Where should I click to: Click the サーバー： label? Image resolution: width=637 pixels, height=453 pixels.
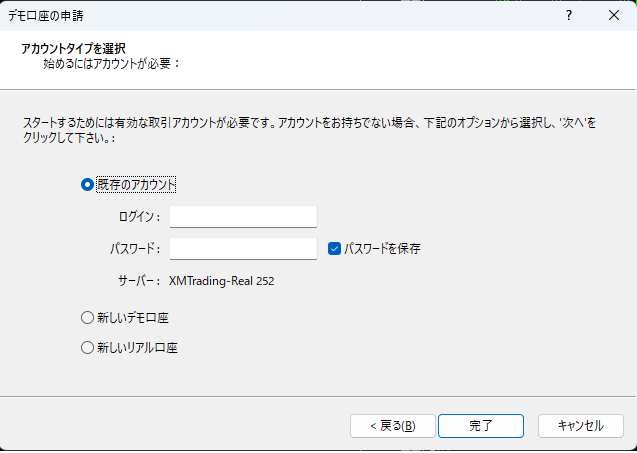pos(138,281)
